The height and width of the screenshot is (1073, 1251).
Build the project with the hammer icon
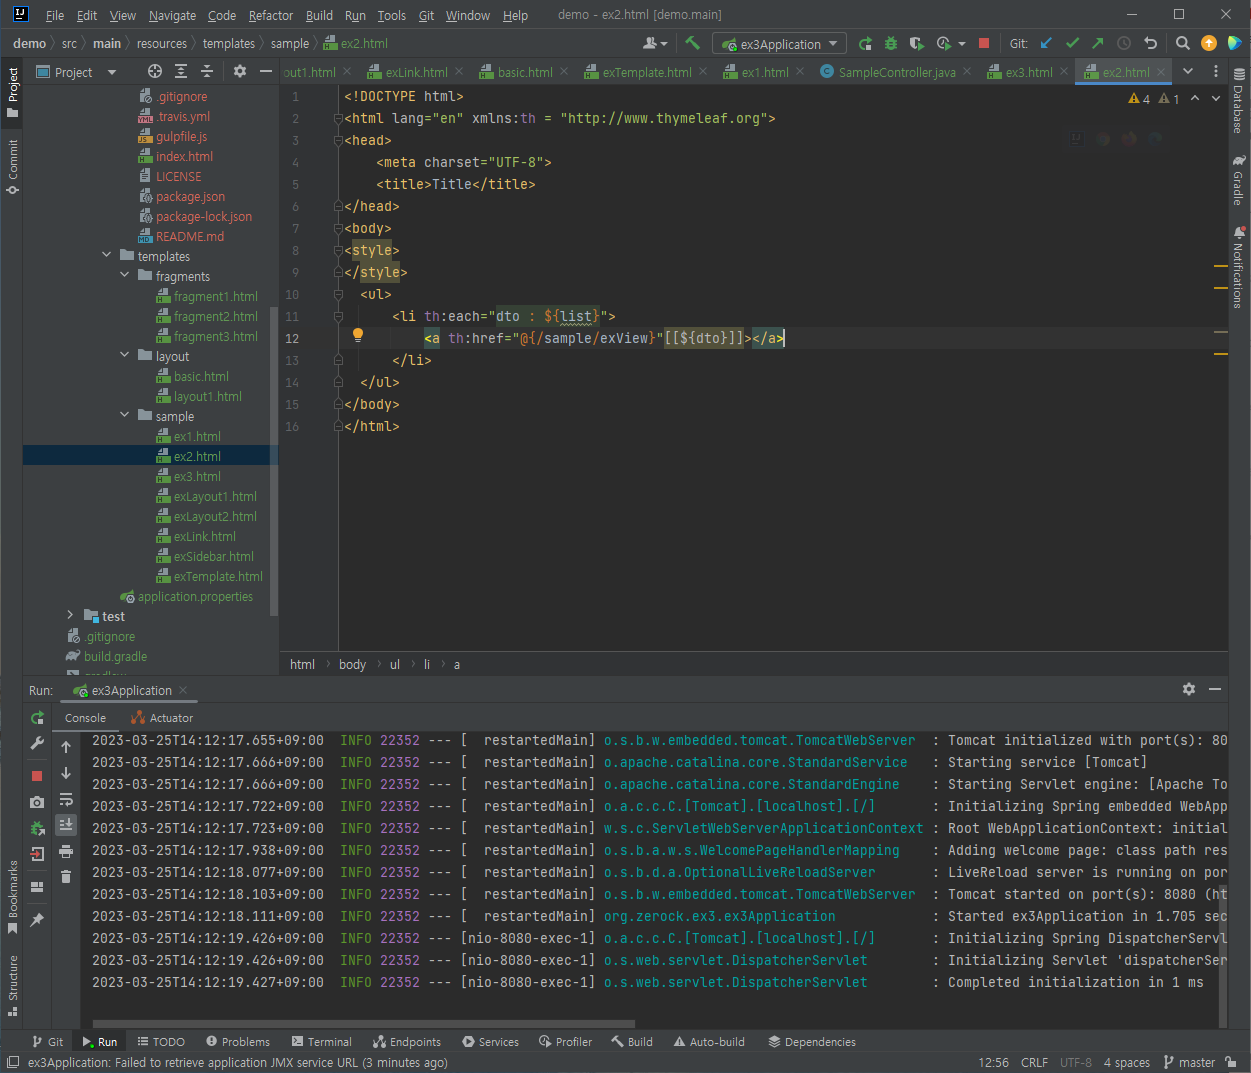pos(692,43)
